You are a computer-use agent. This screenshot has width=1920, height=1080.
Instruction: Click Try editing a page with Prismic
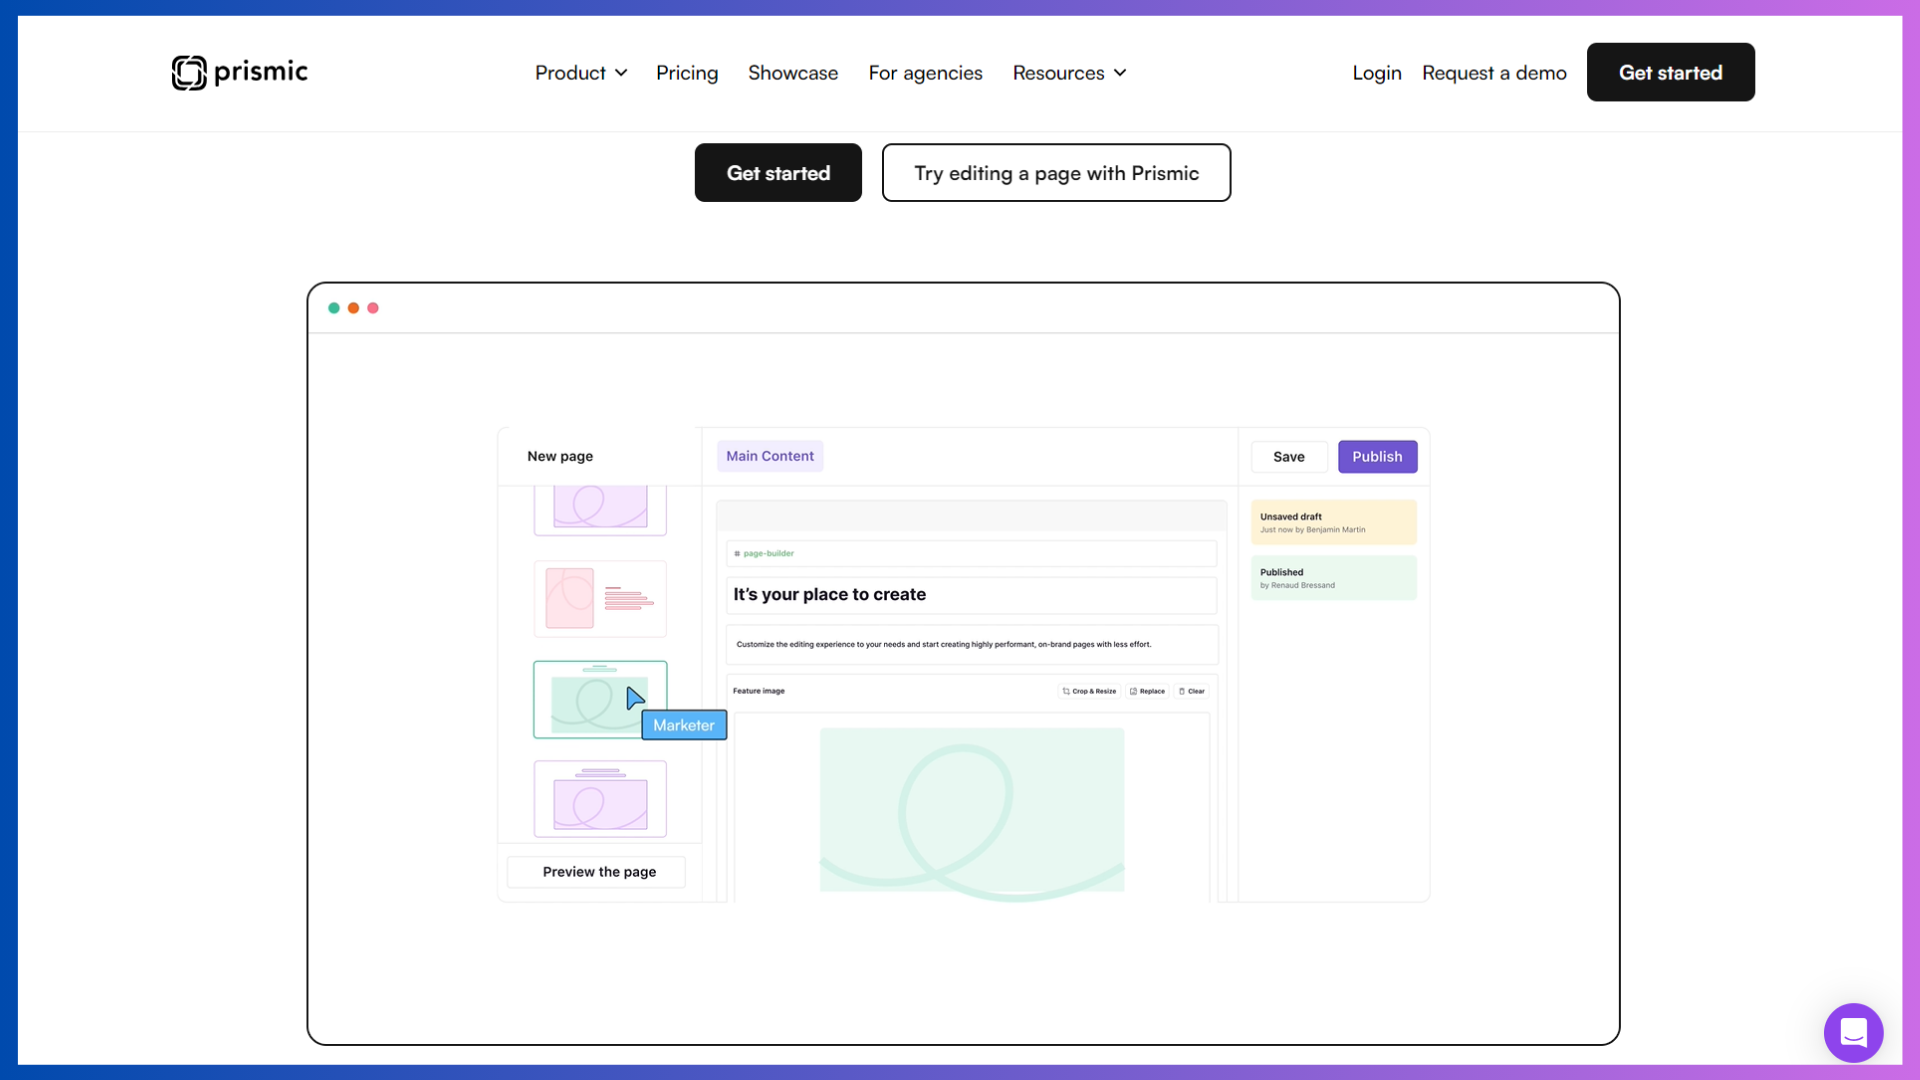(x=1056, y=173)
